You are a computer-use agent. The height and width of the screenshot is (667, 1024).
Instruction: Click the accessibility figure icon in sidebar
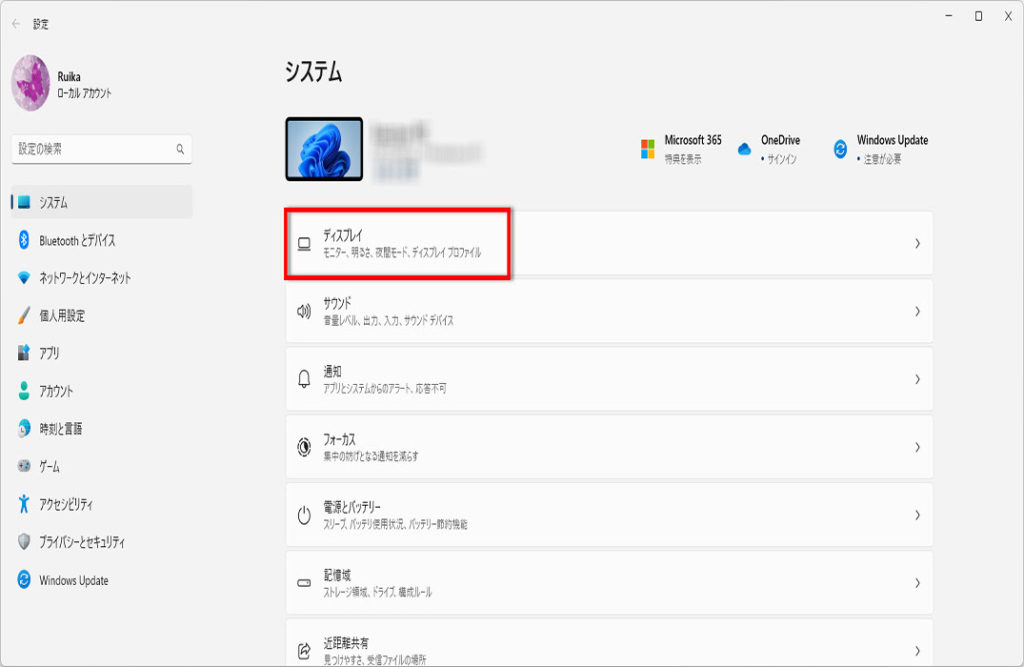pos(24,504)
